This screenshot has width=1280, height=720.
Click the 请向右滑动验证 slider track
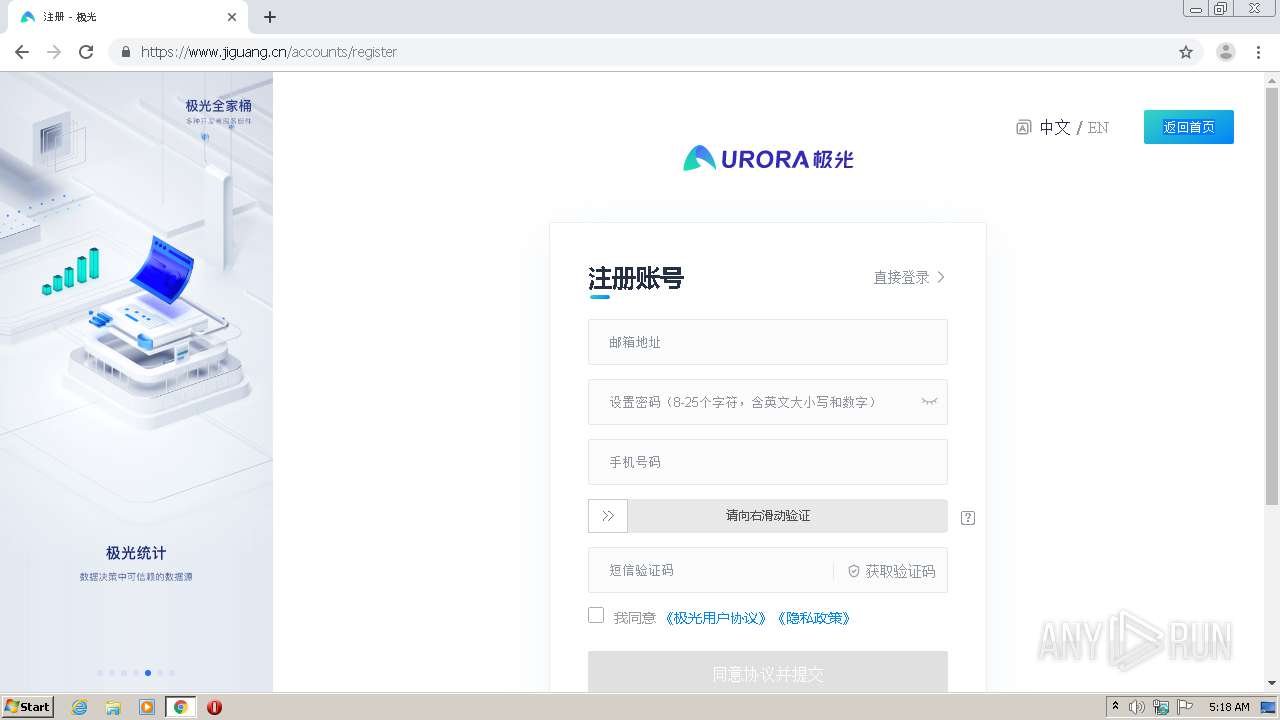tap(768, 516)
